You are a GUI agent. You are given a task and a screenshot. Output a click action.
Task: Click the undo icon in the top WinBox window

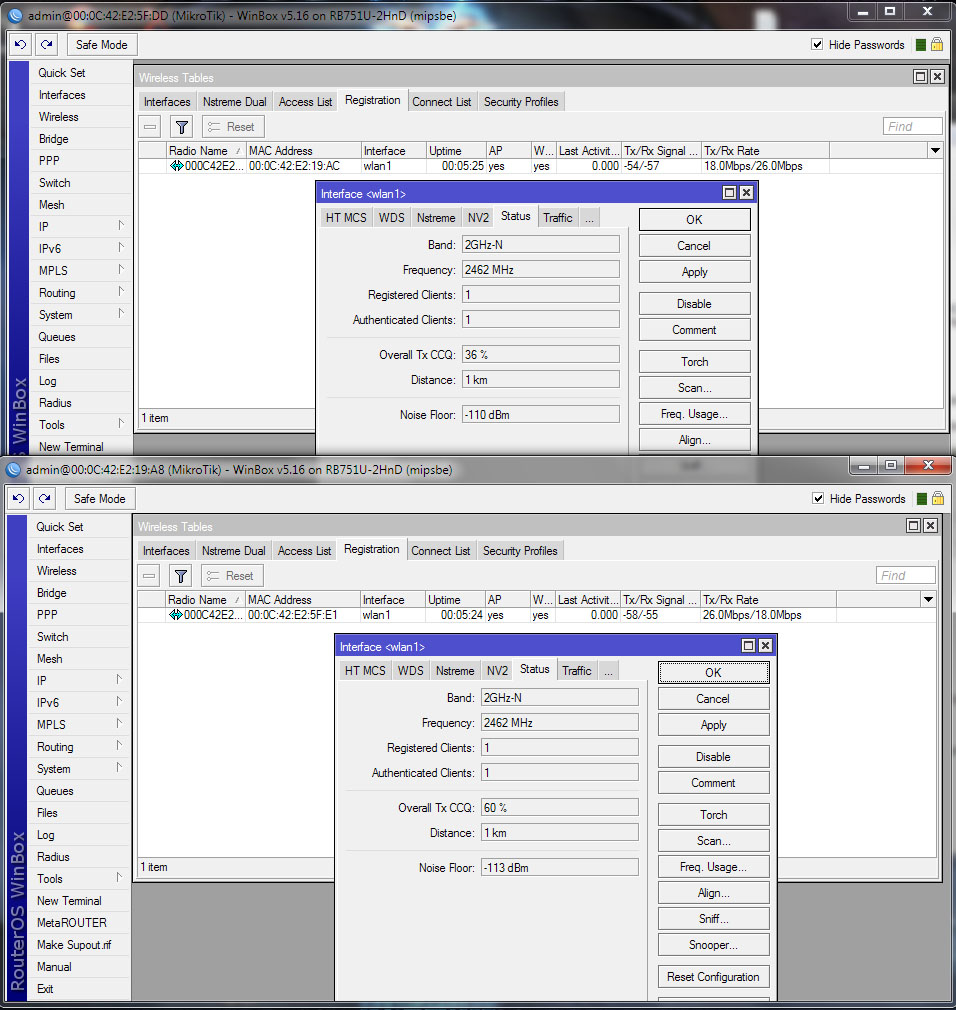point(21,44)
